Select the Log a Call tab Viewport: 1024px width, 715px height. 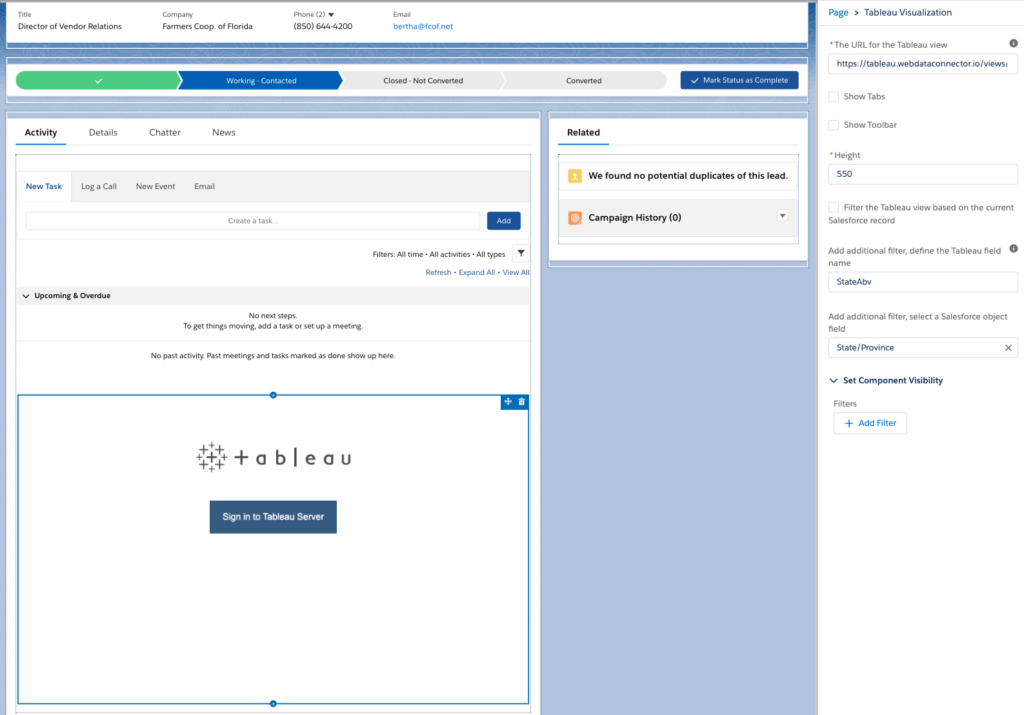[x=99, y=186]
